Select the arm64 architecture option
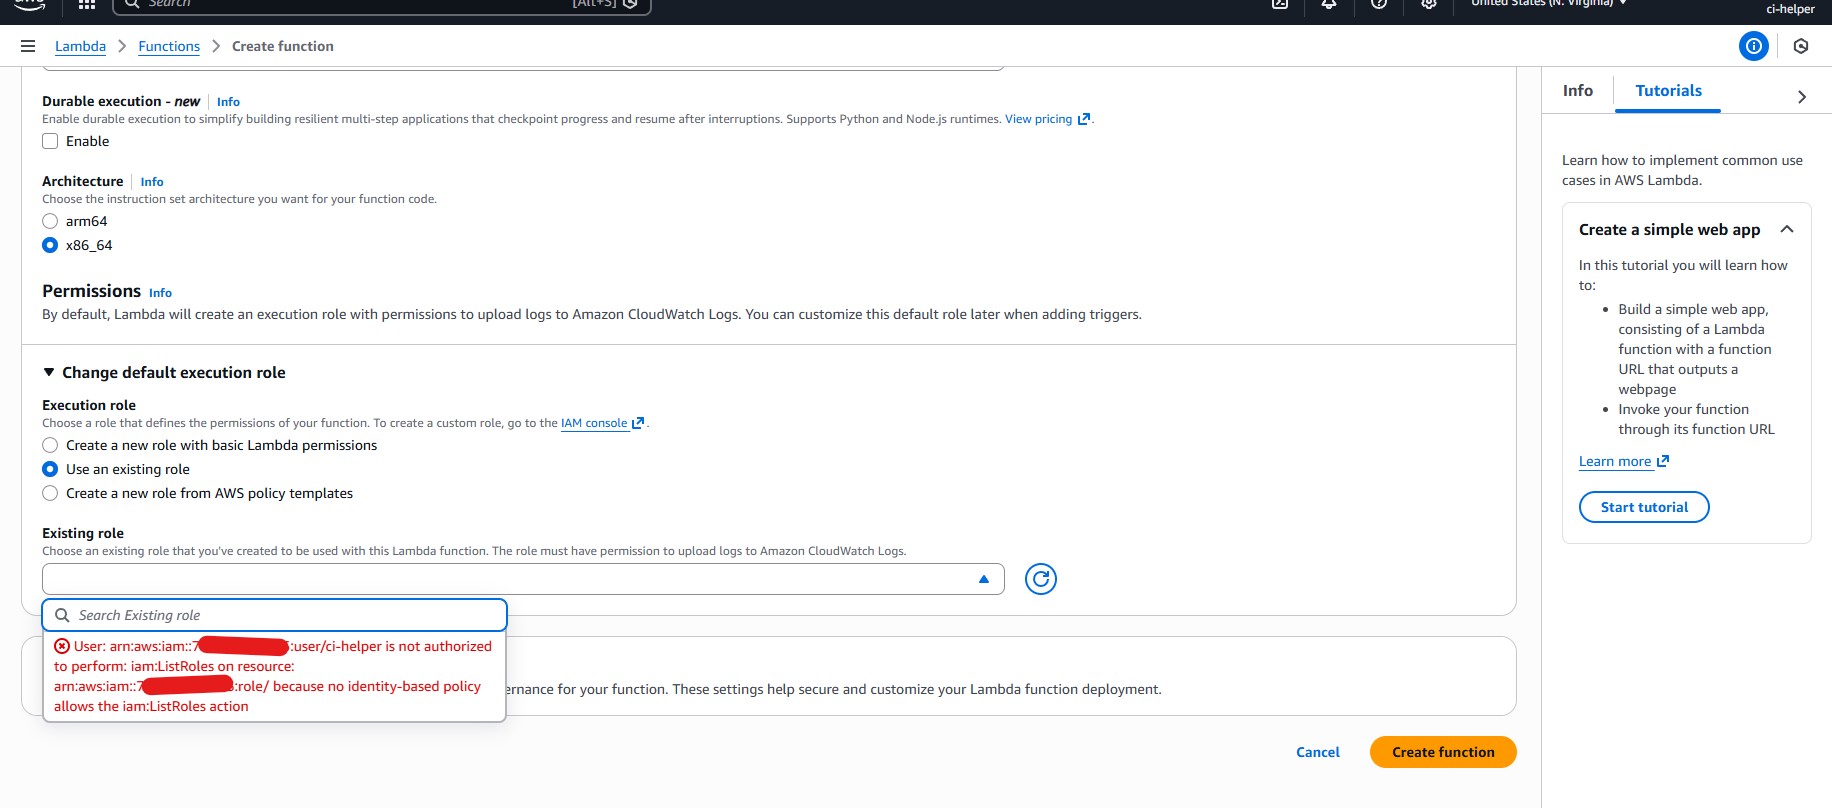 point(50,221)
